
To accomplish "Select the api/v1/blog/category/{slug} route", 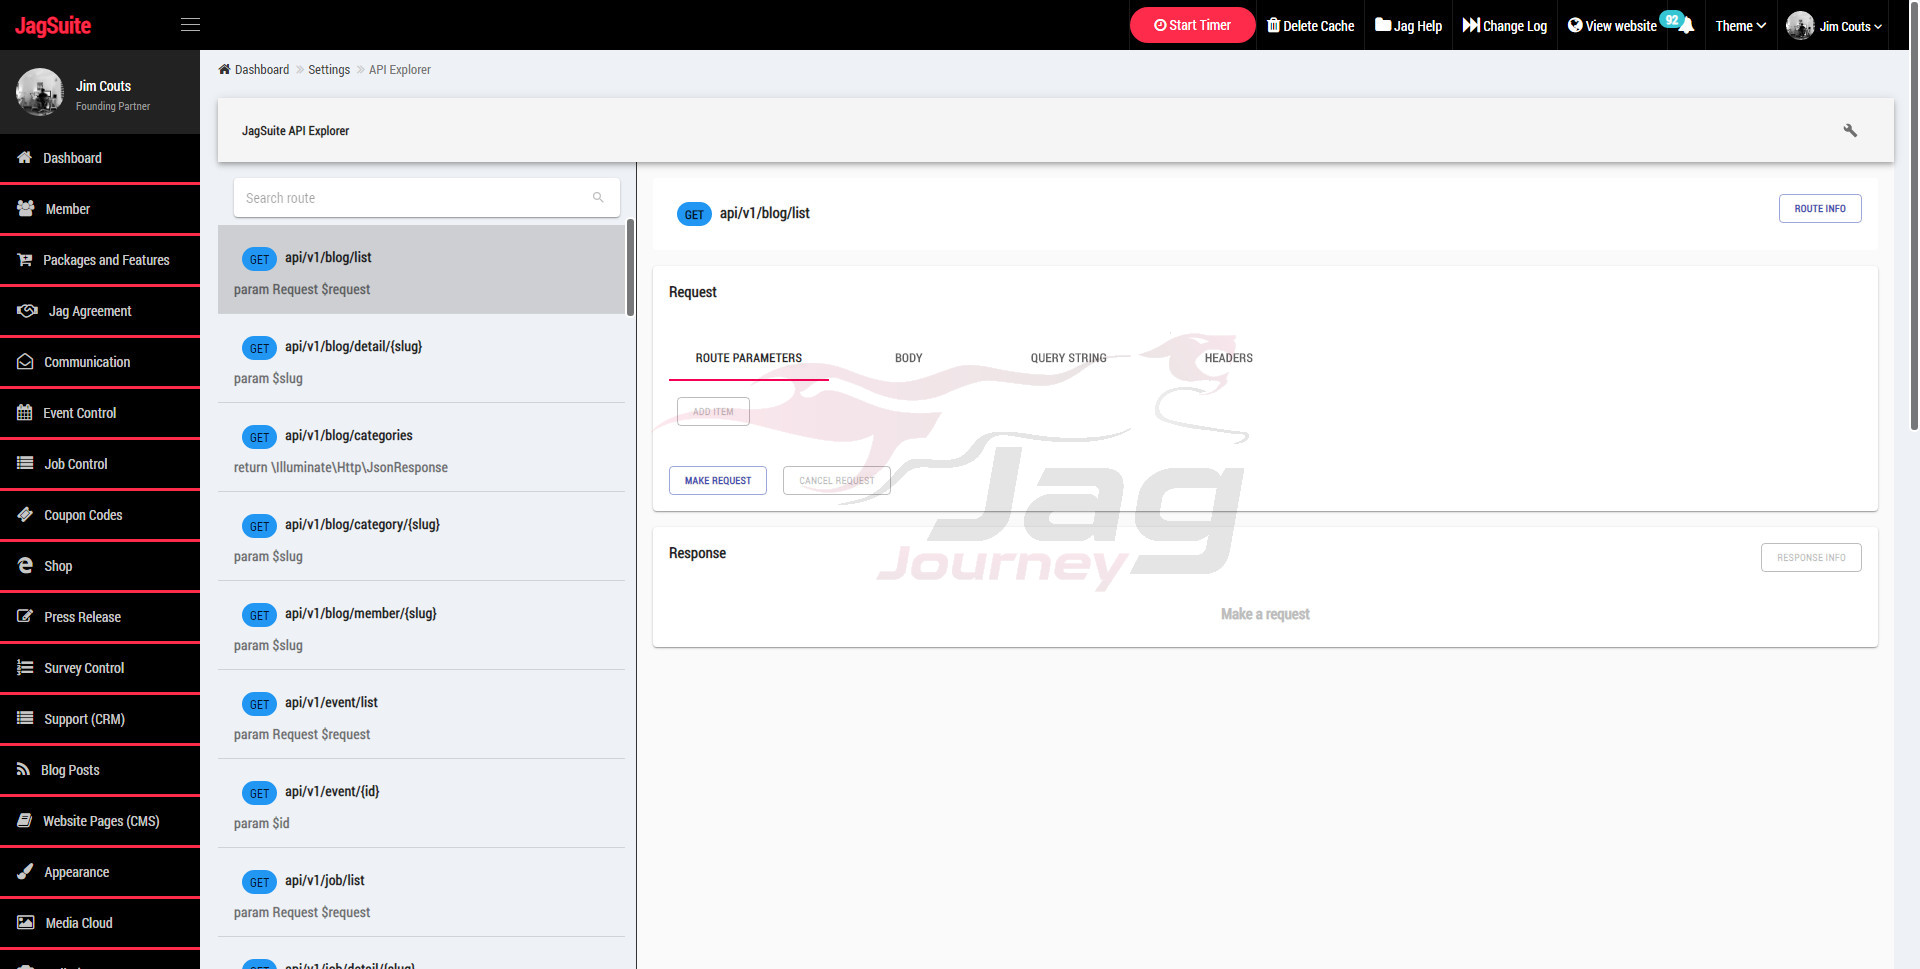I will (x=422, y=537).
